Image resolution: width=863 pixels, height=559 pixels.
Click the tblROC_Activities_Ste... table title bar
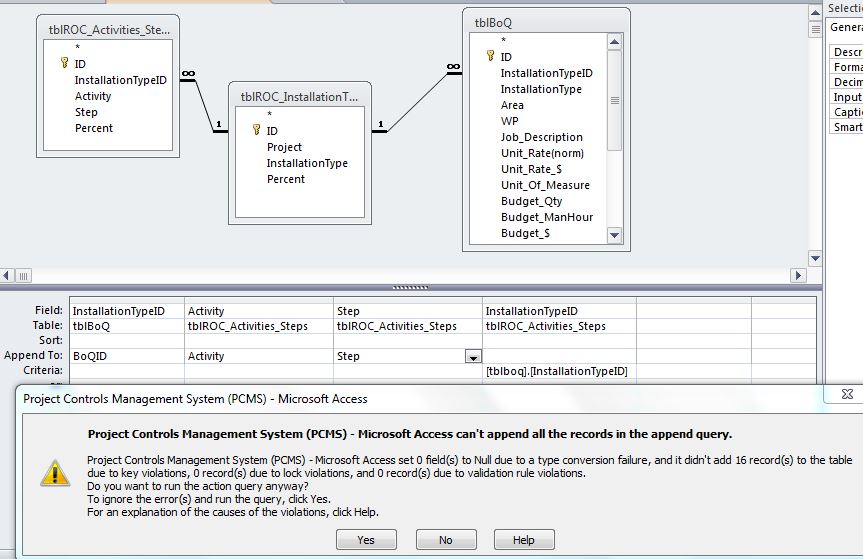(x=108, y=30)
